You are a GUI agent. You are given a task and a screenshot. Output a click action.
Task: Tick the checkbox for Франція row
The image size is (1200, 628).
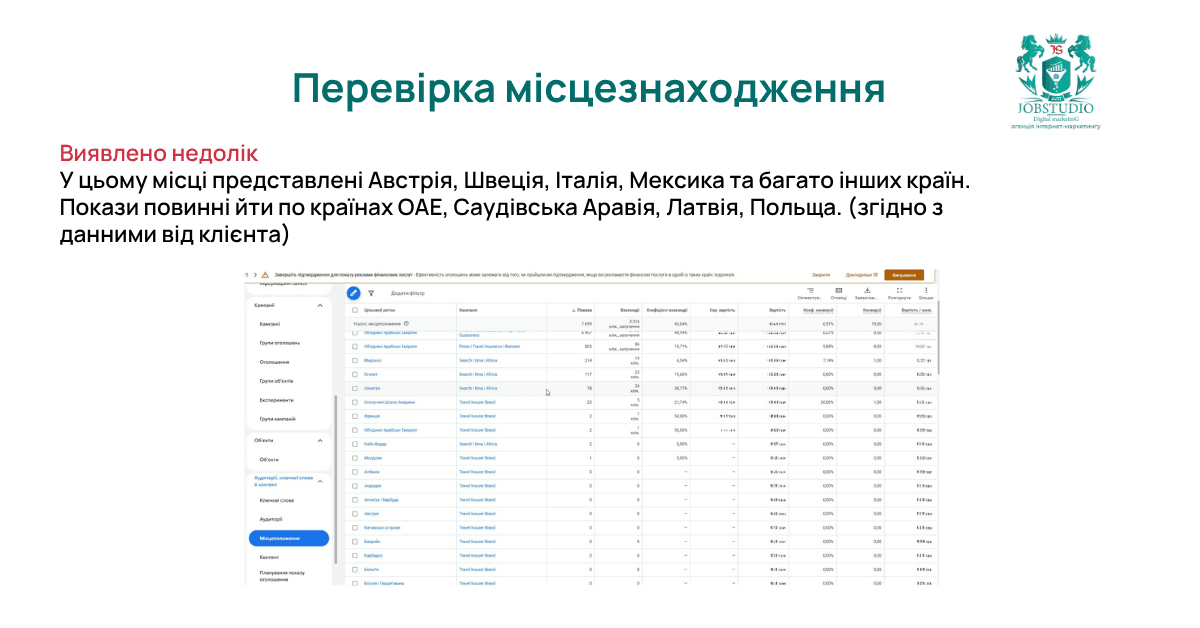coord(355,416)
